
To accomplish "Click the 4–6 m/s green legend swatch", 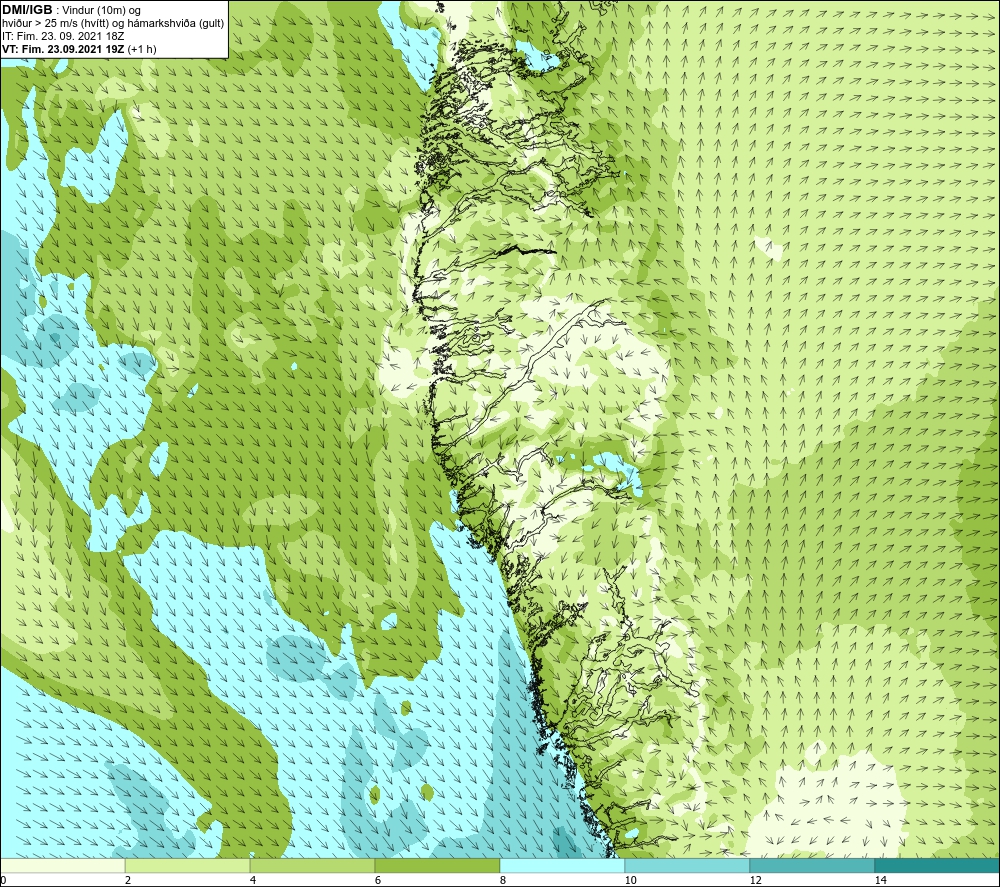I will tap(312, 866).
